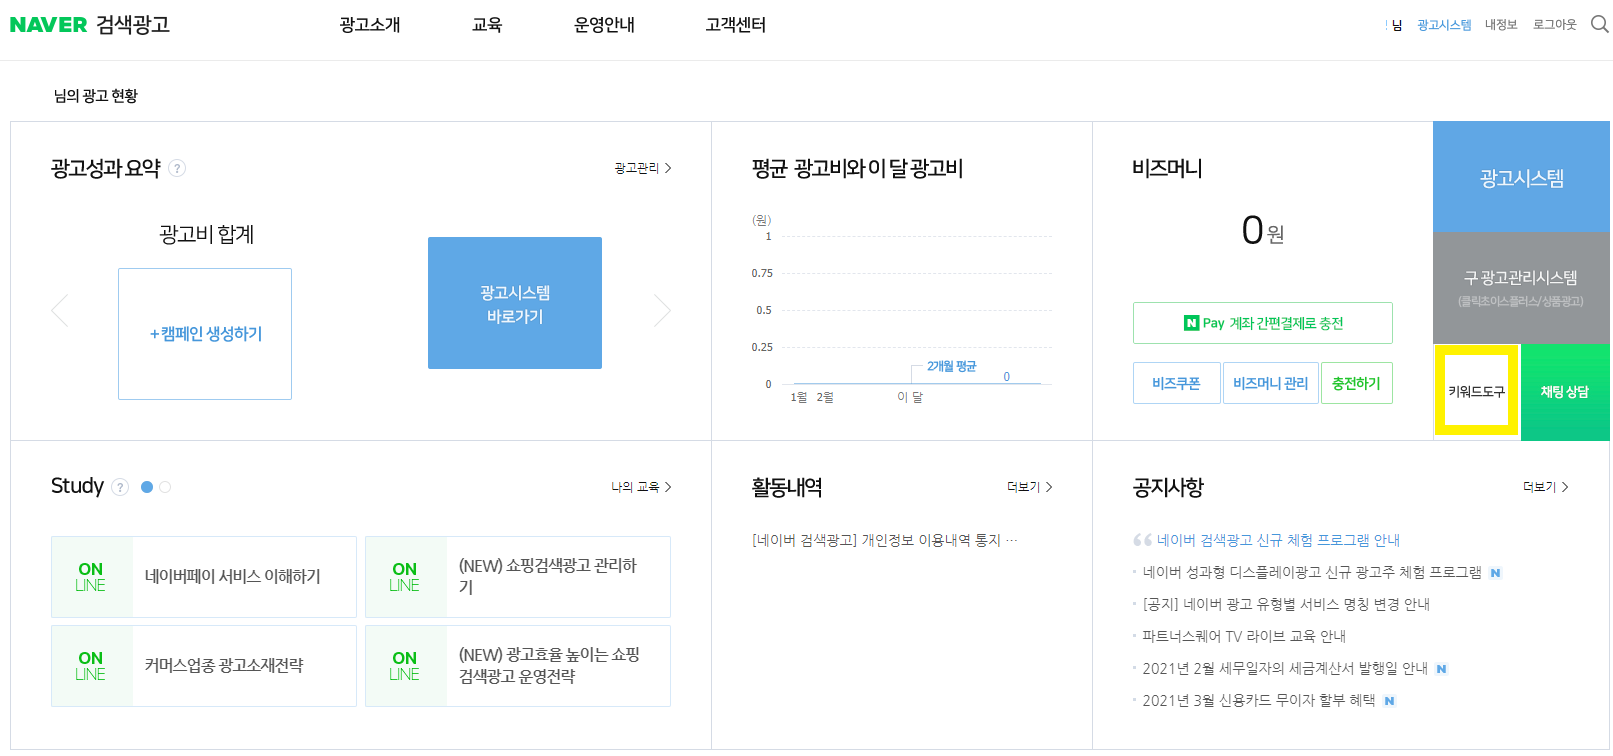Click the NAVER 검색광고 logo
Screen dimensions: 1613x756
(x=90, y=25)
